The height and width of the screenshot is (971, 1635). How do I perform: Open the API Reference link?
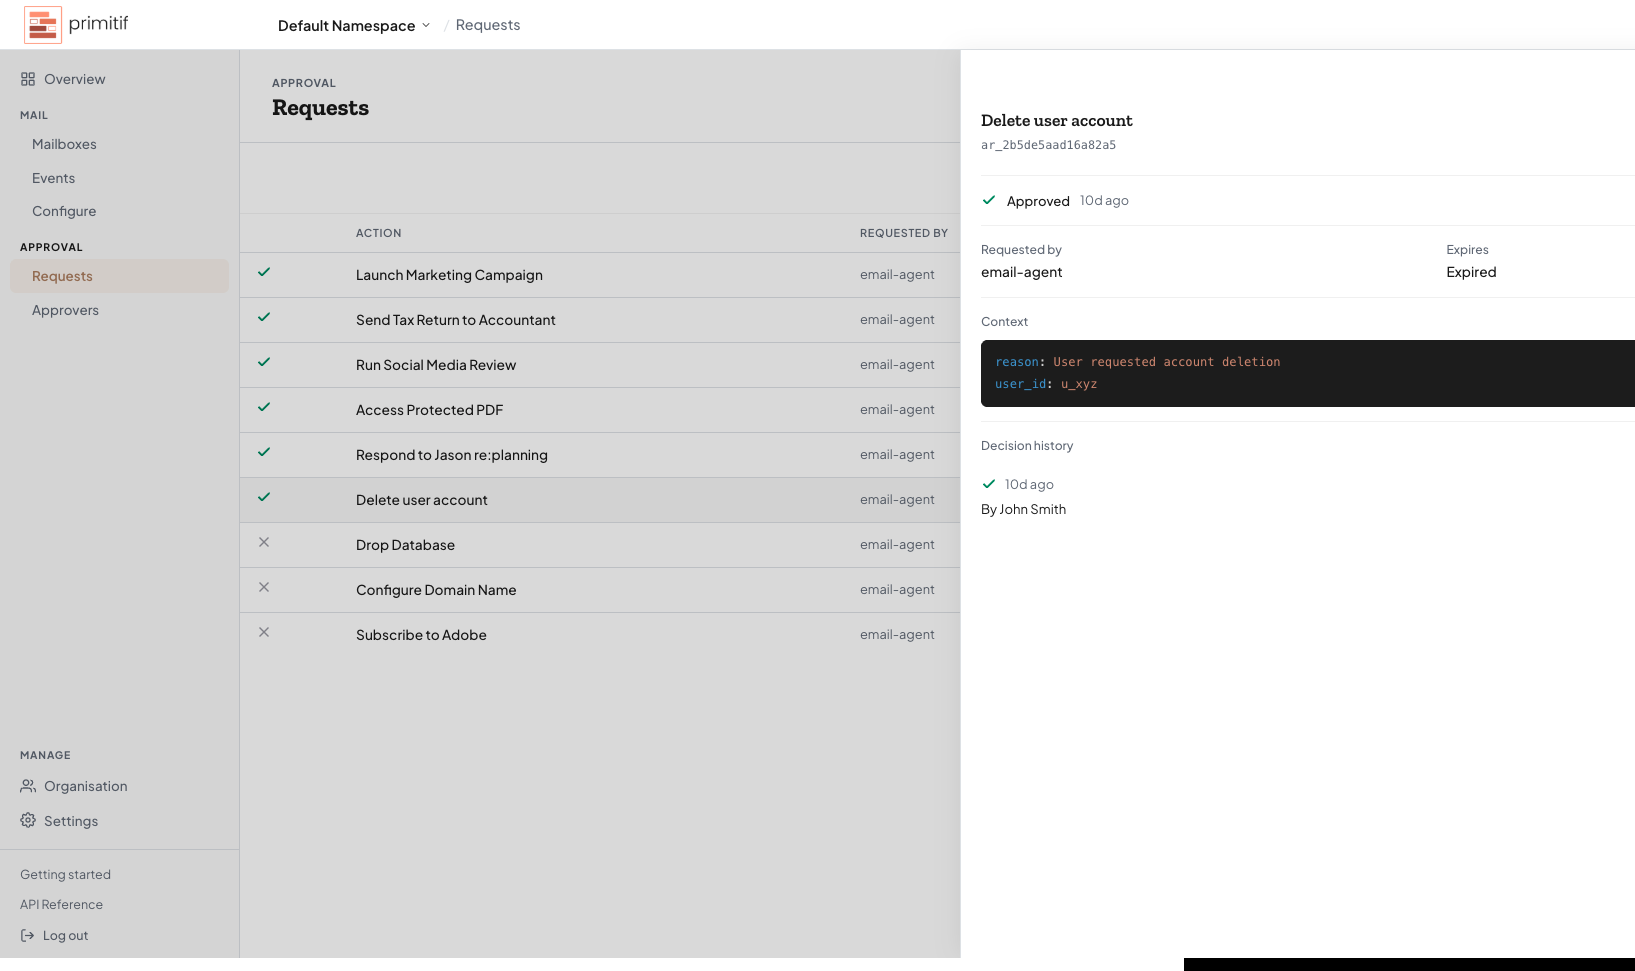tap(61, 904)
